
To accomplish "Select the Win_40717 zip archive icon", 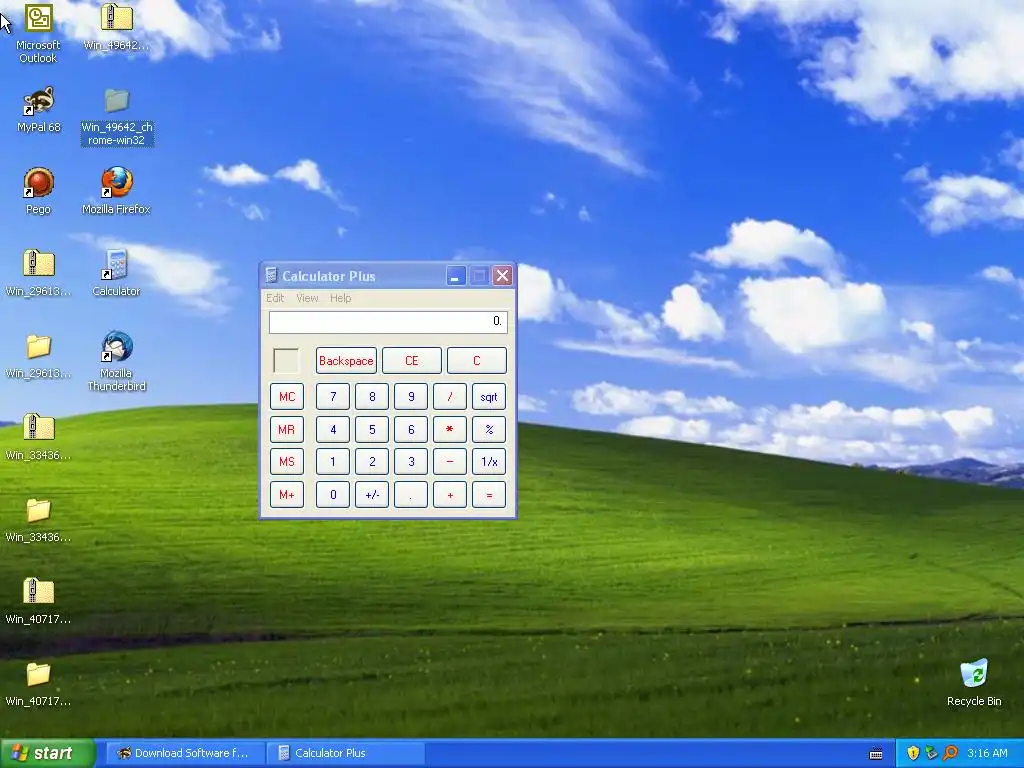I will coord(38,601).
